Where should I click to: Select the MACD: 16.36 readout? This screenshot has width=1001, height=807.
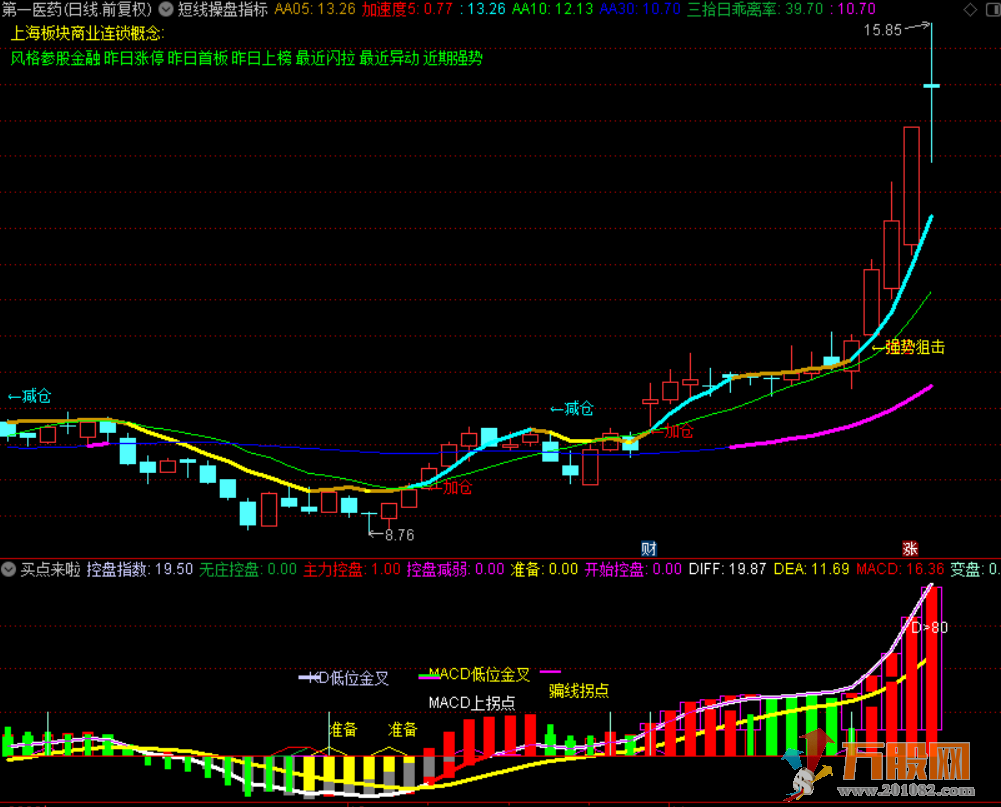coord(900,569)
